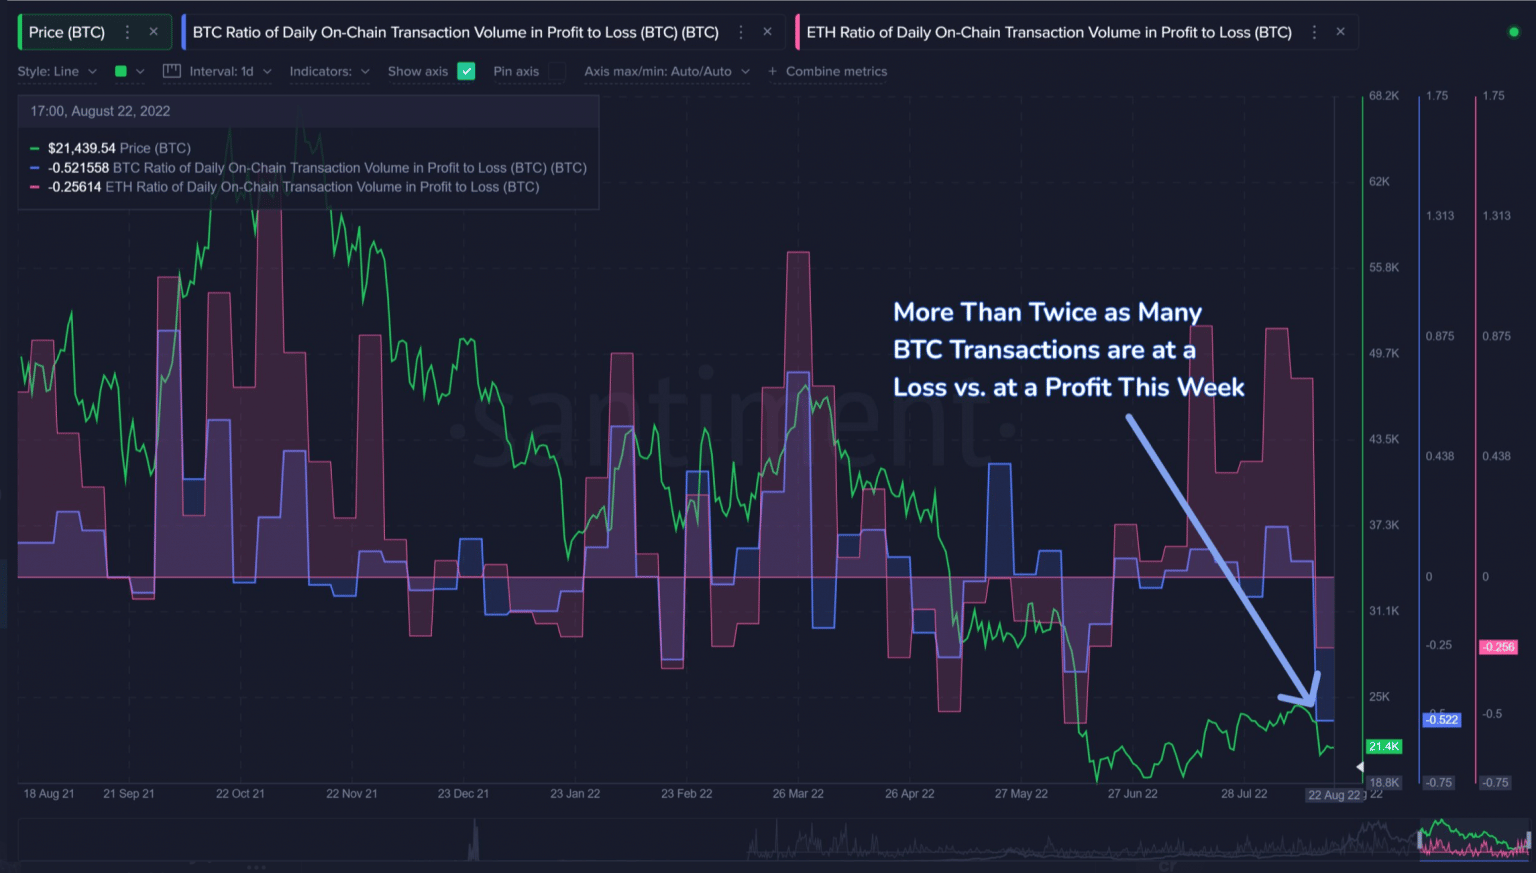
Task: Click the 21.4K price axis label
Action: point(1384,747)
